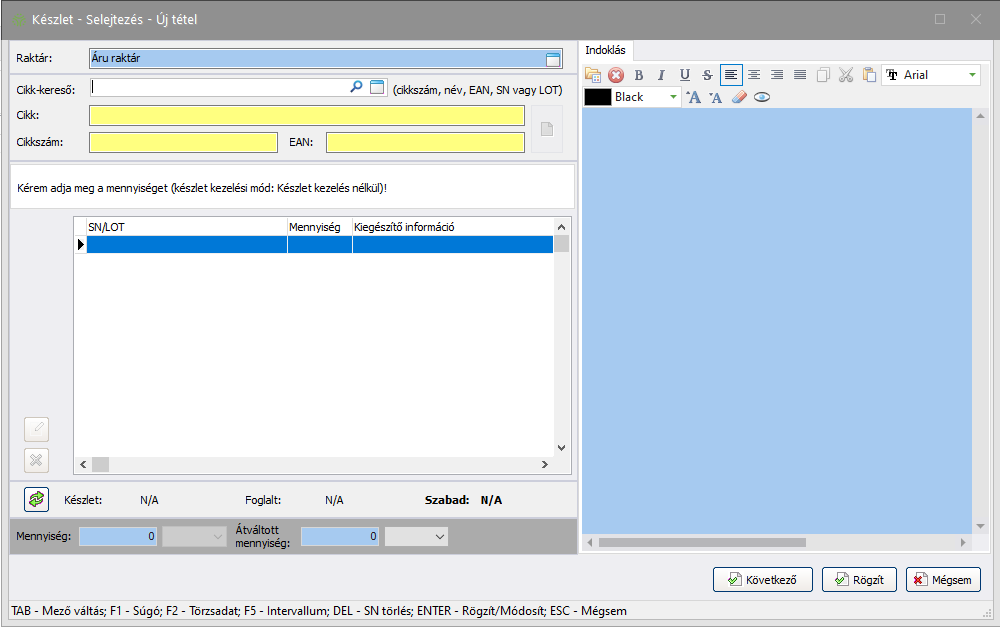Toggle bold formatting in Indoklás editor
Screen dimensions: 1000x628
pyautogui.click(x=639, y=75)
